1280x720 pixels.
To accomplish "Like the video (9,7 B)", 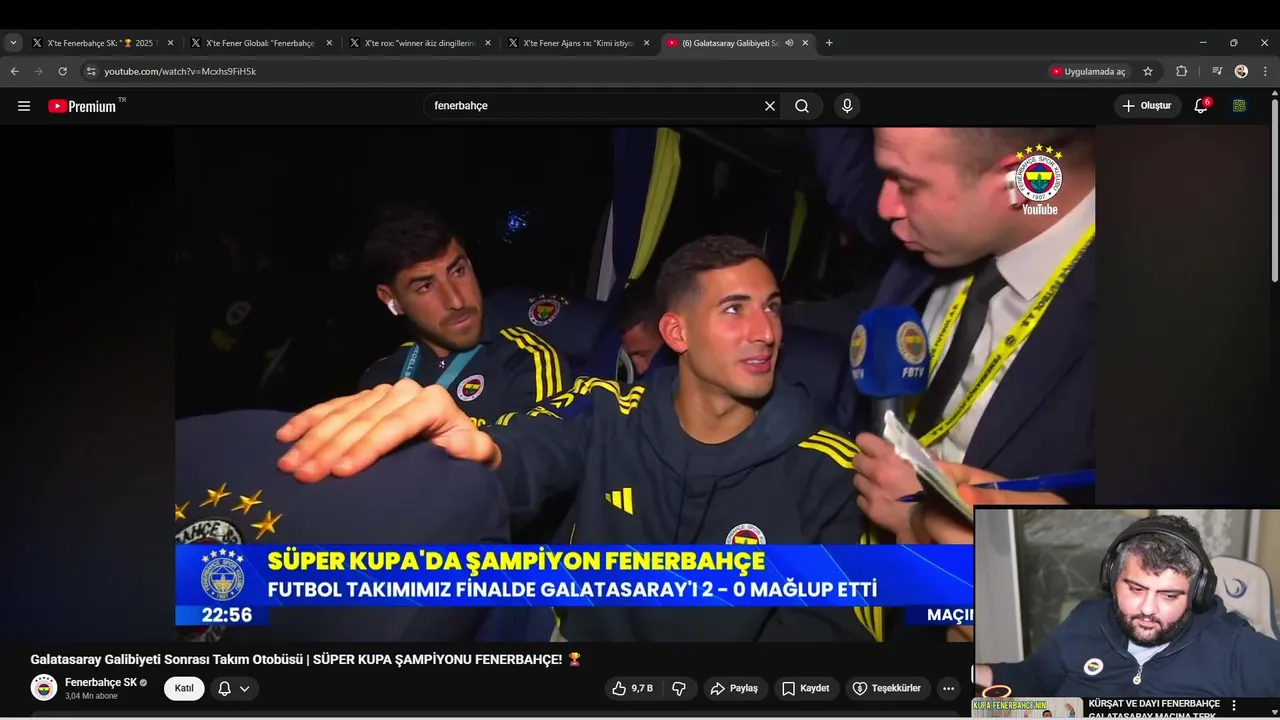I will 632,688.
